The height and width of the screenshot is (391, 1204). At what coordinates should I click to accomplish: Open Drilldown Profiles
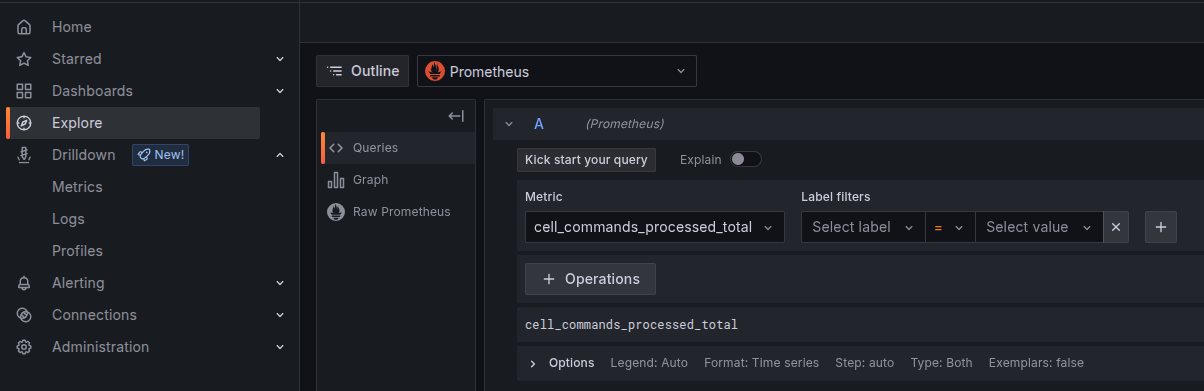pyautogui.click(x=77, y=251)
